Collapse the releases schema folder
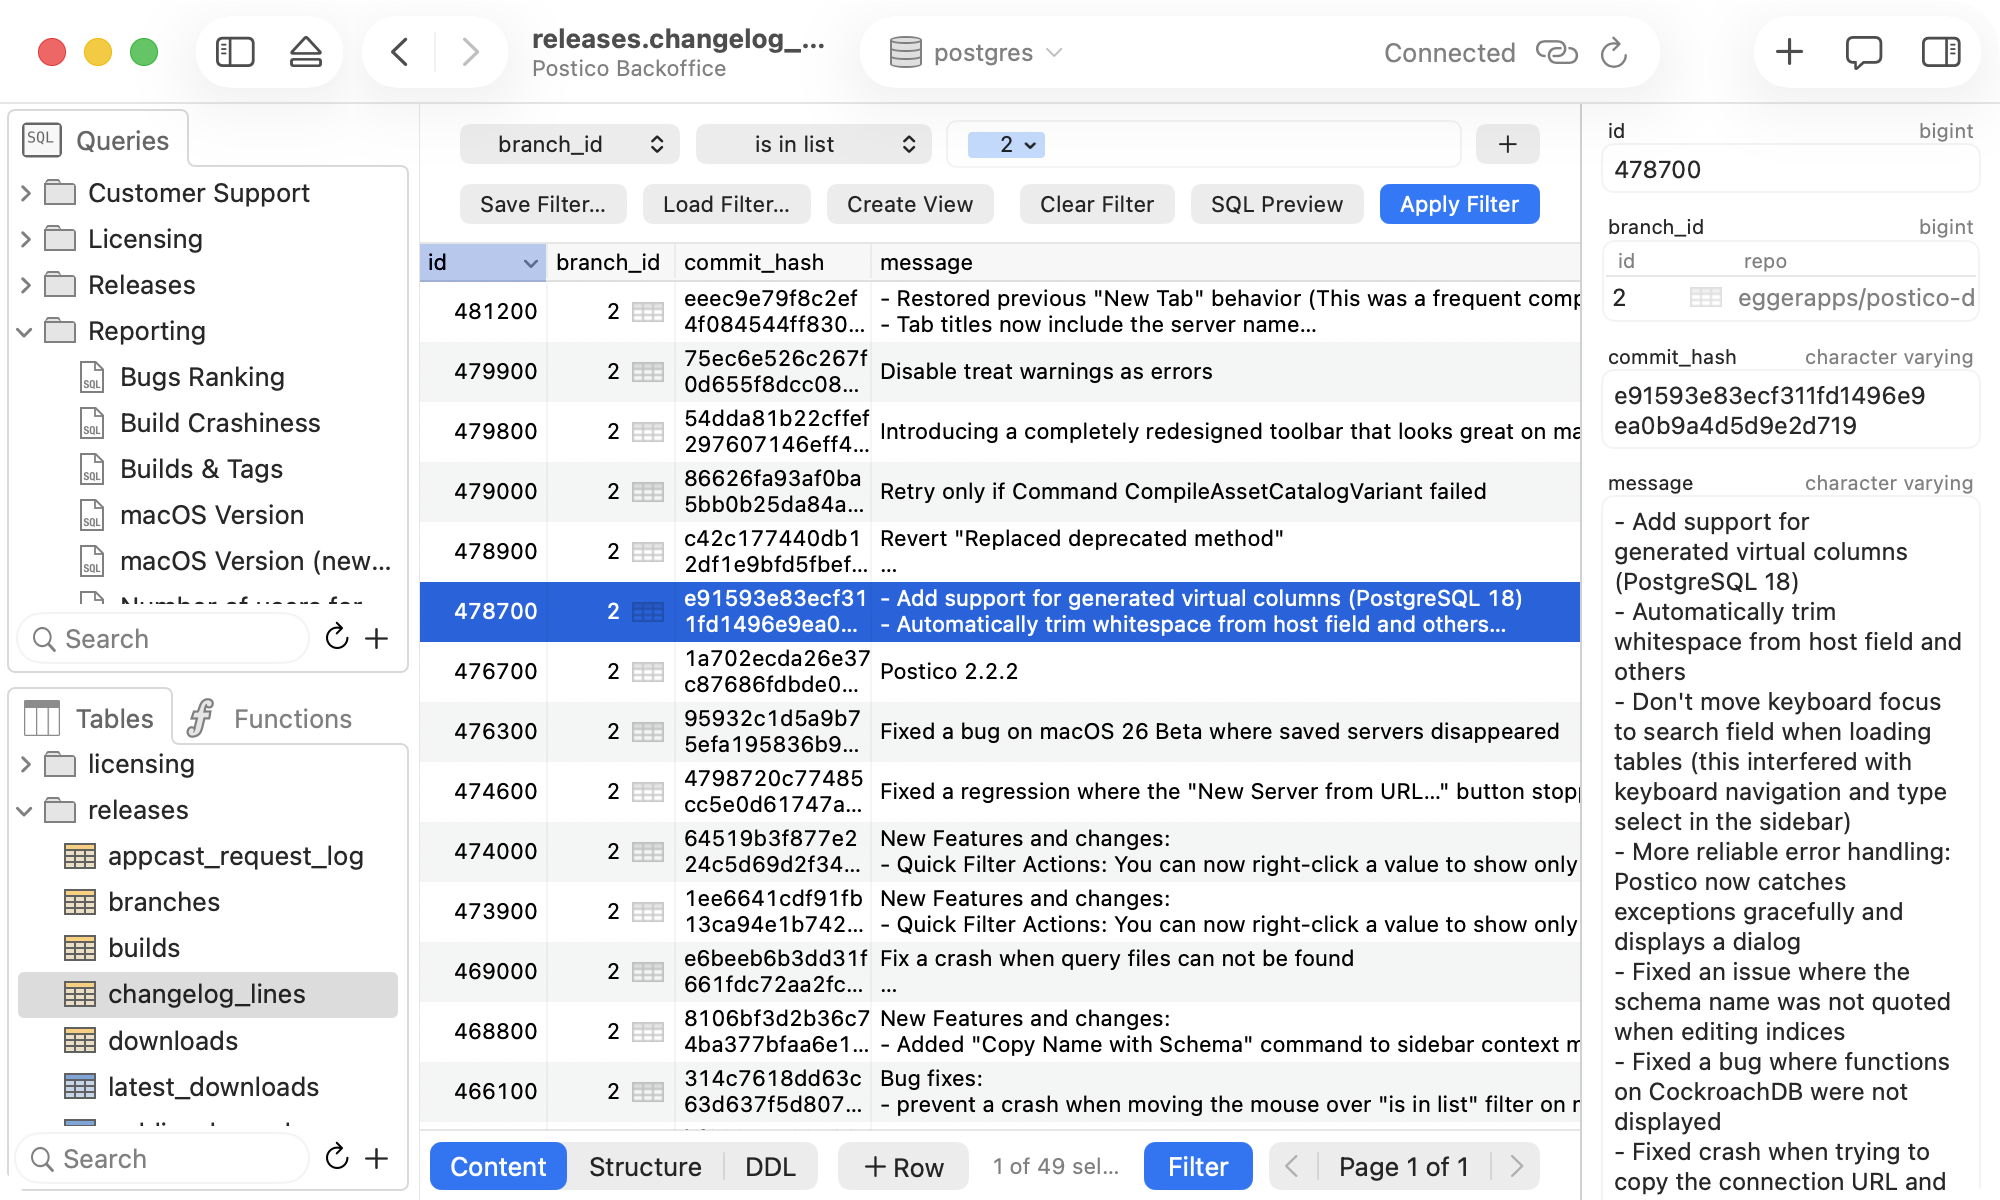This screenshot has width=2000, height=1200. pyautogui.click(x=26, y=810)
